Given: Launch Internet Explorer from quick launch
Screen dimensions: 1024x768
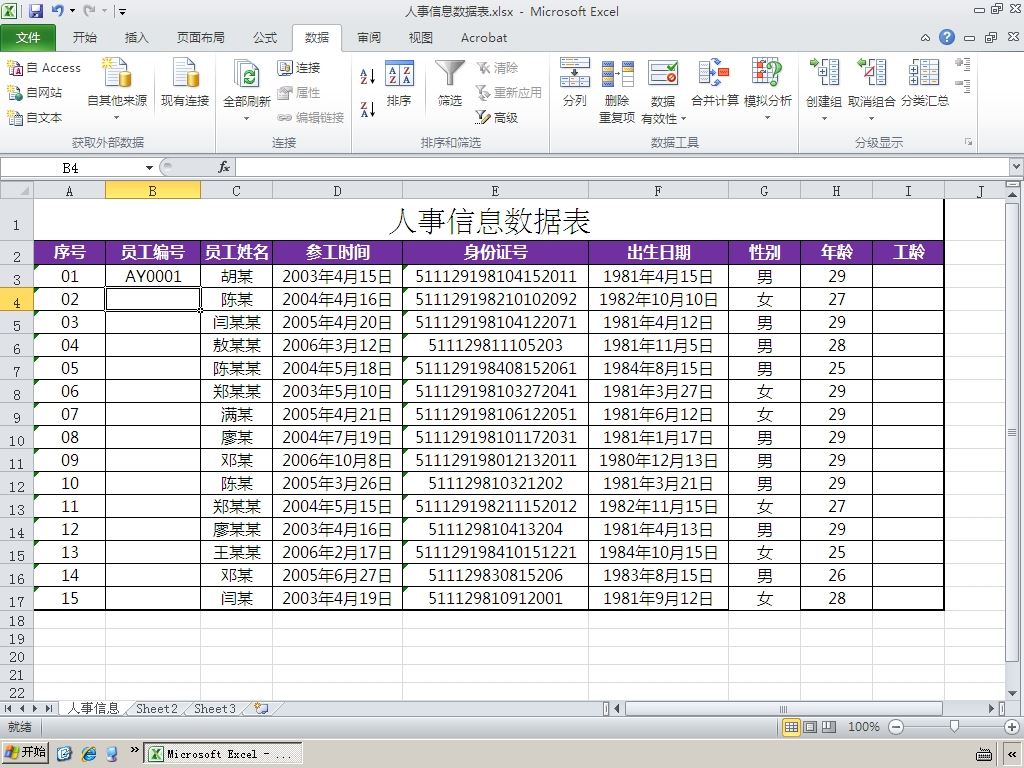Looking at the screenshot, I should click(x=89, y=754).
